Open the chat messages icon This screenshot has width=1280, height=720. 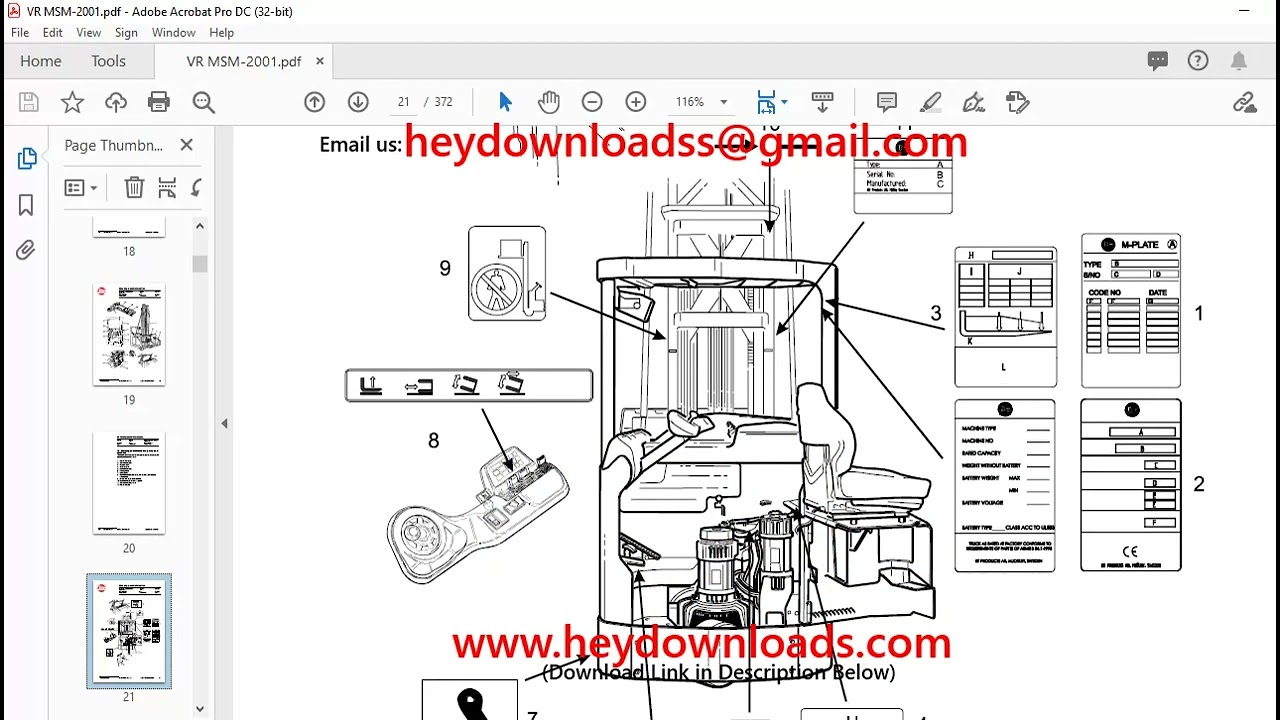click(x=1158, y=61)
